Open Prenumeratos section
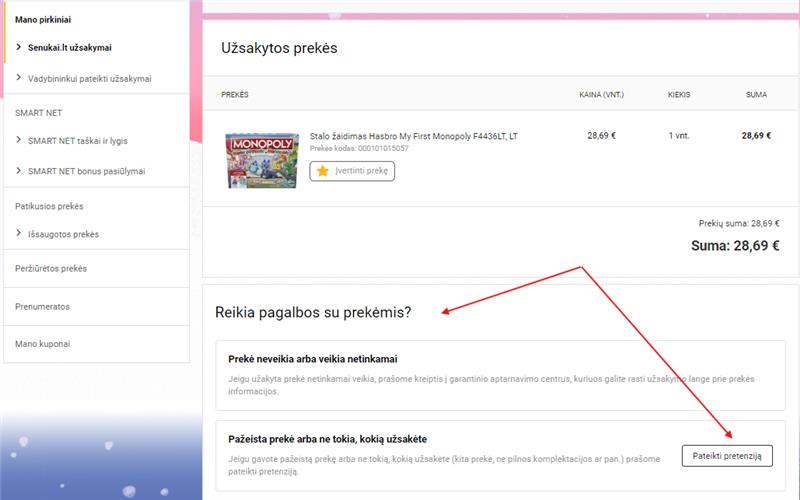The height and width of the screenshot is (500, 800). pyautogui.click(x=42, y=307)
